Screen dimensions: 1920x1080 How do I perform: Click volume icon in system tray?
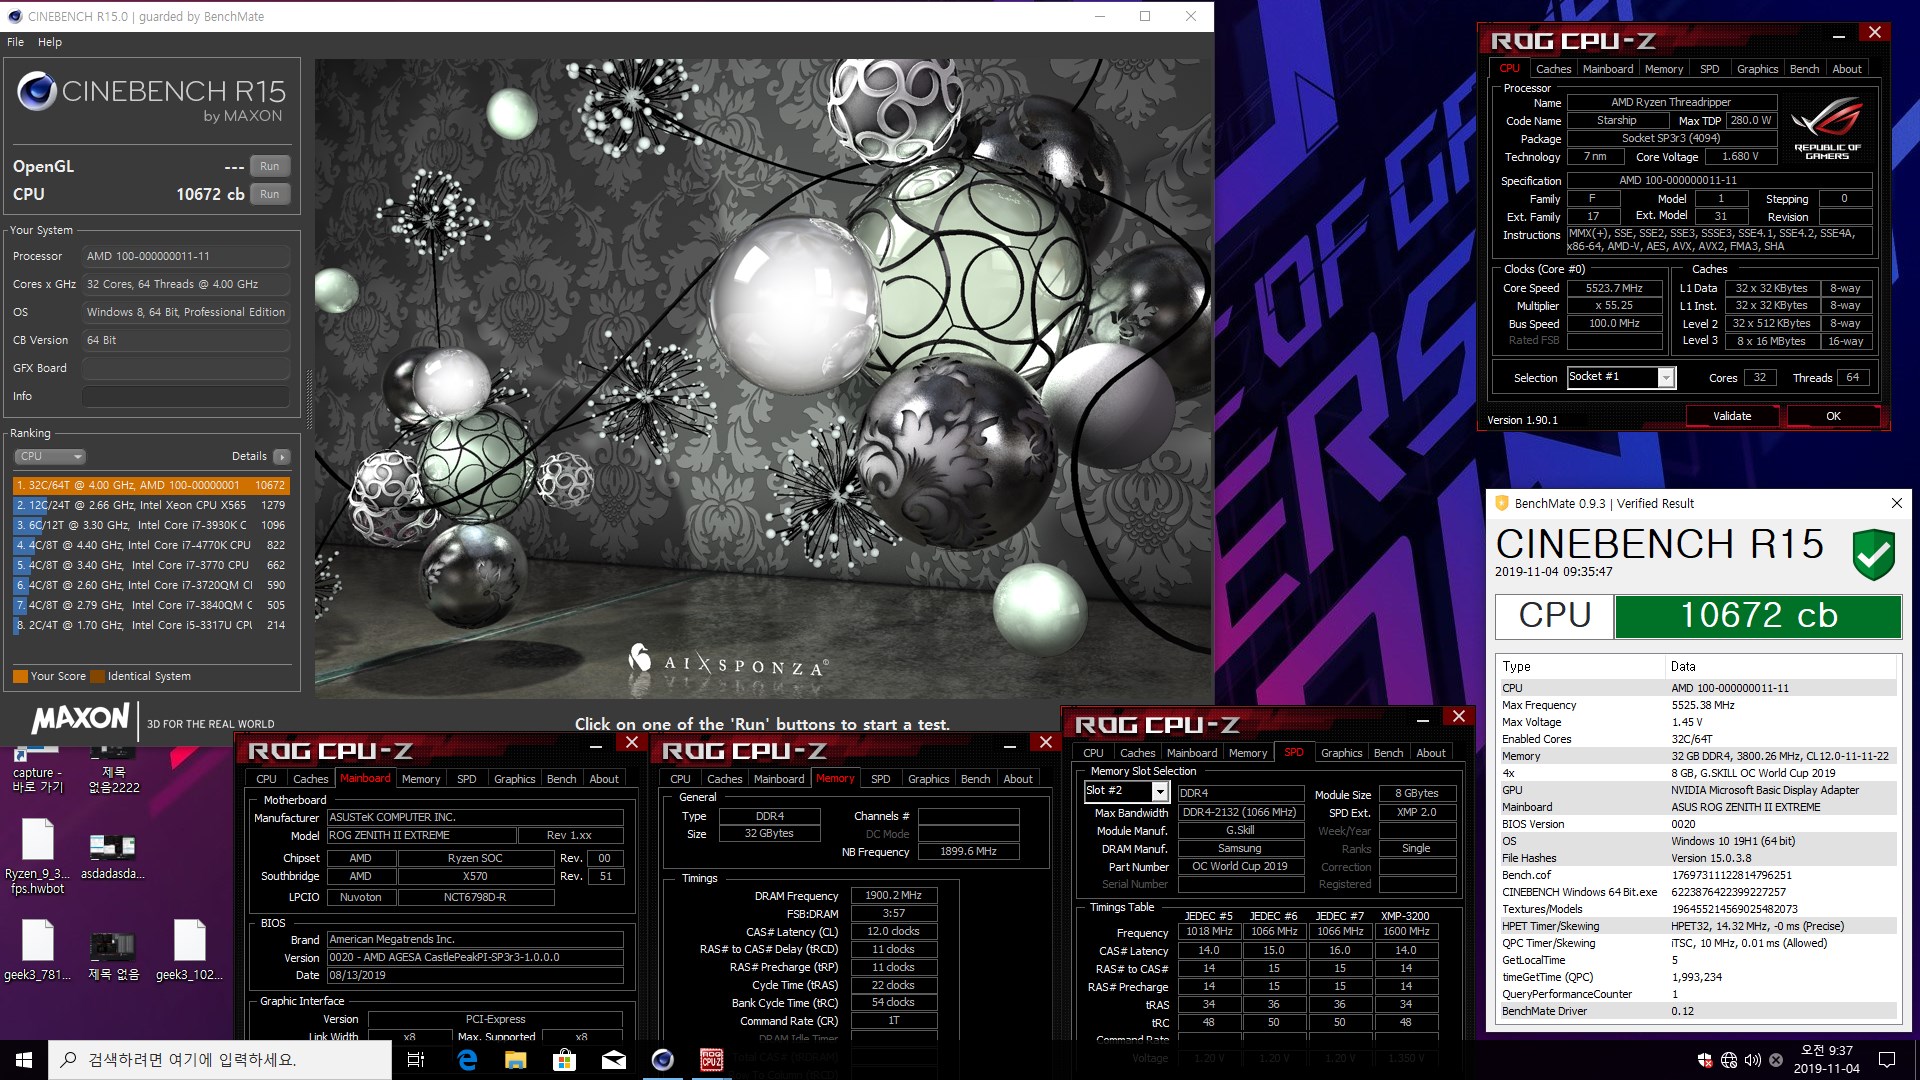pos(1752,1060)
